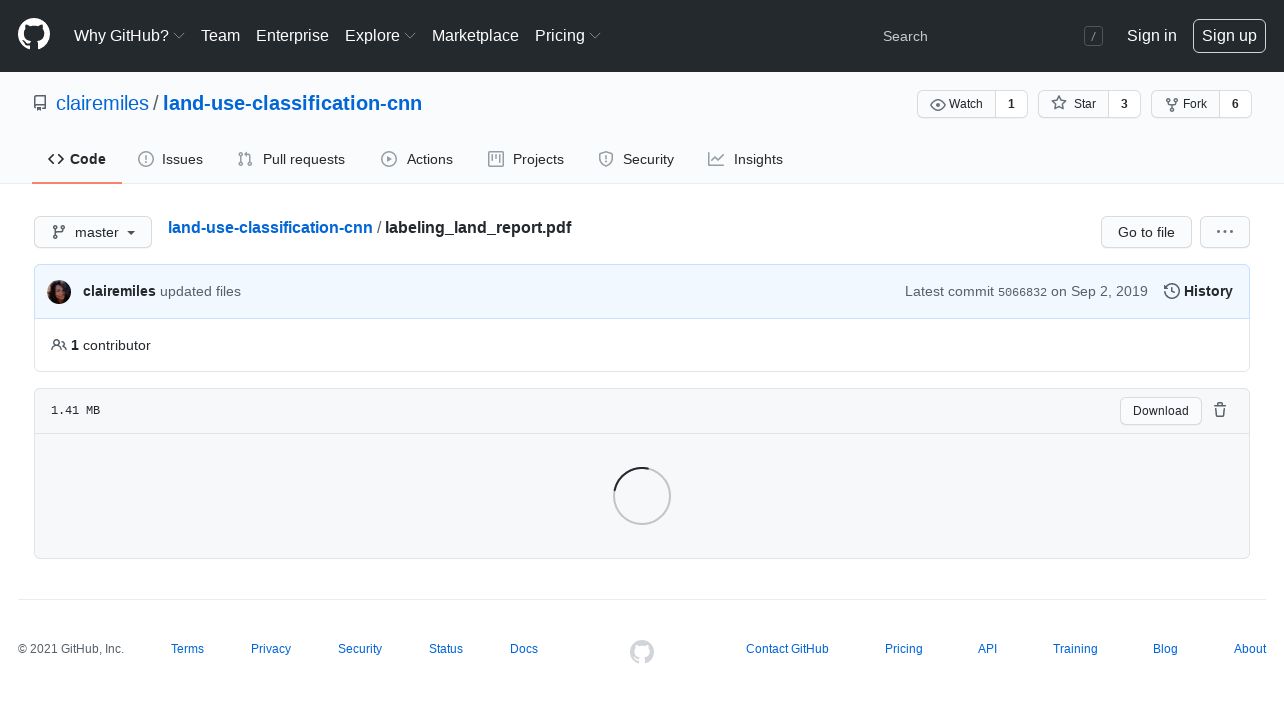
Task: Open the Terms footer link
Action: pos(187,649)
